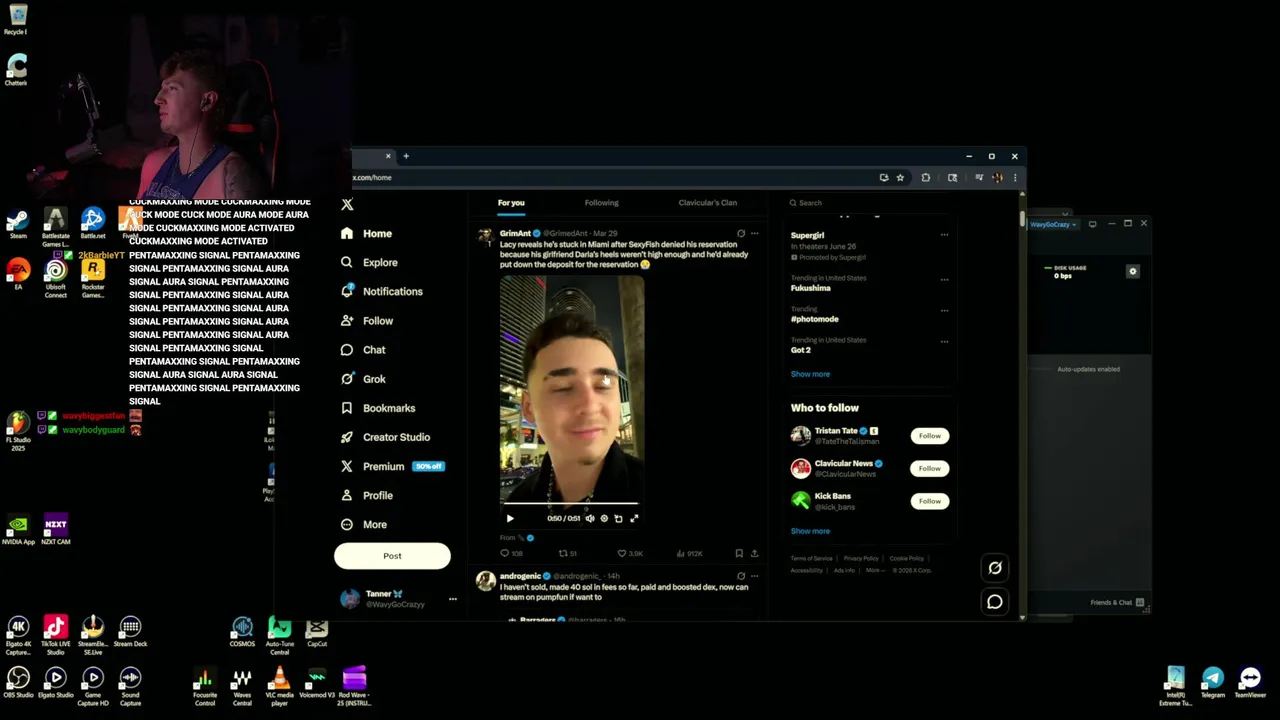Launch CapCut desktop shortcut
This screenshot has height=720, width=1280.
pos(317,632)
